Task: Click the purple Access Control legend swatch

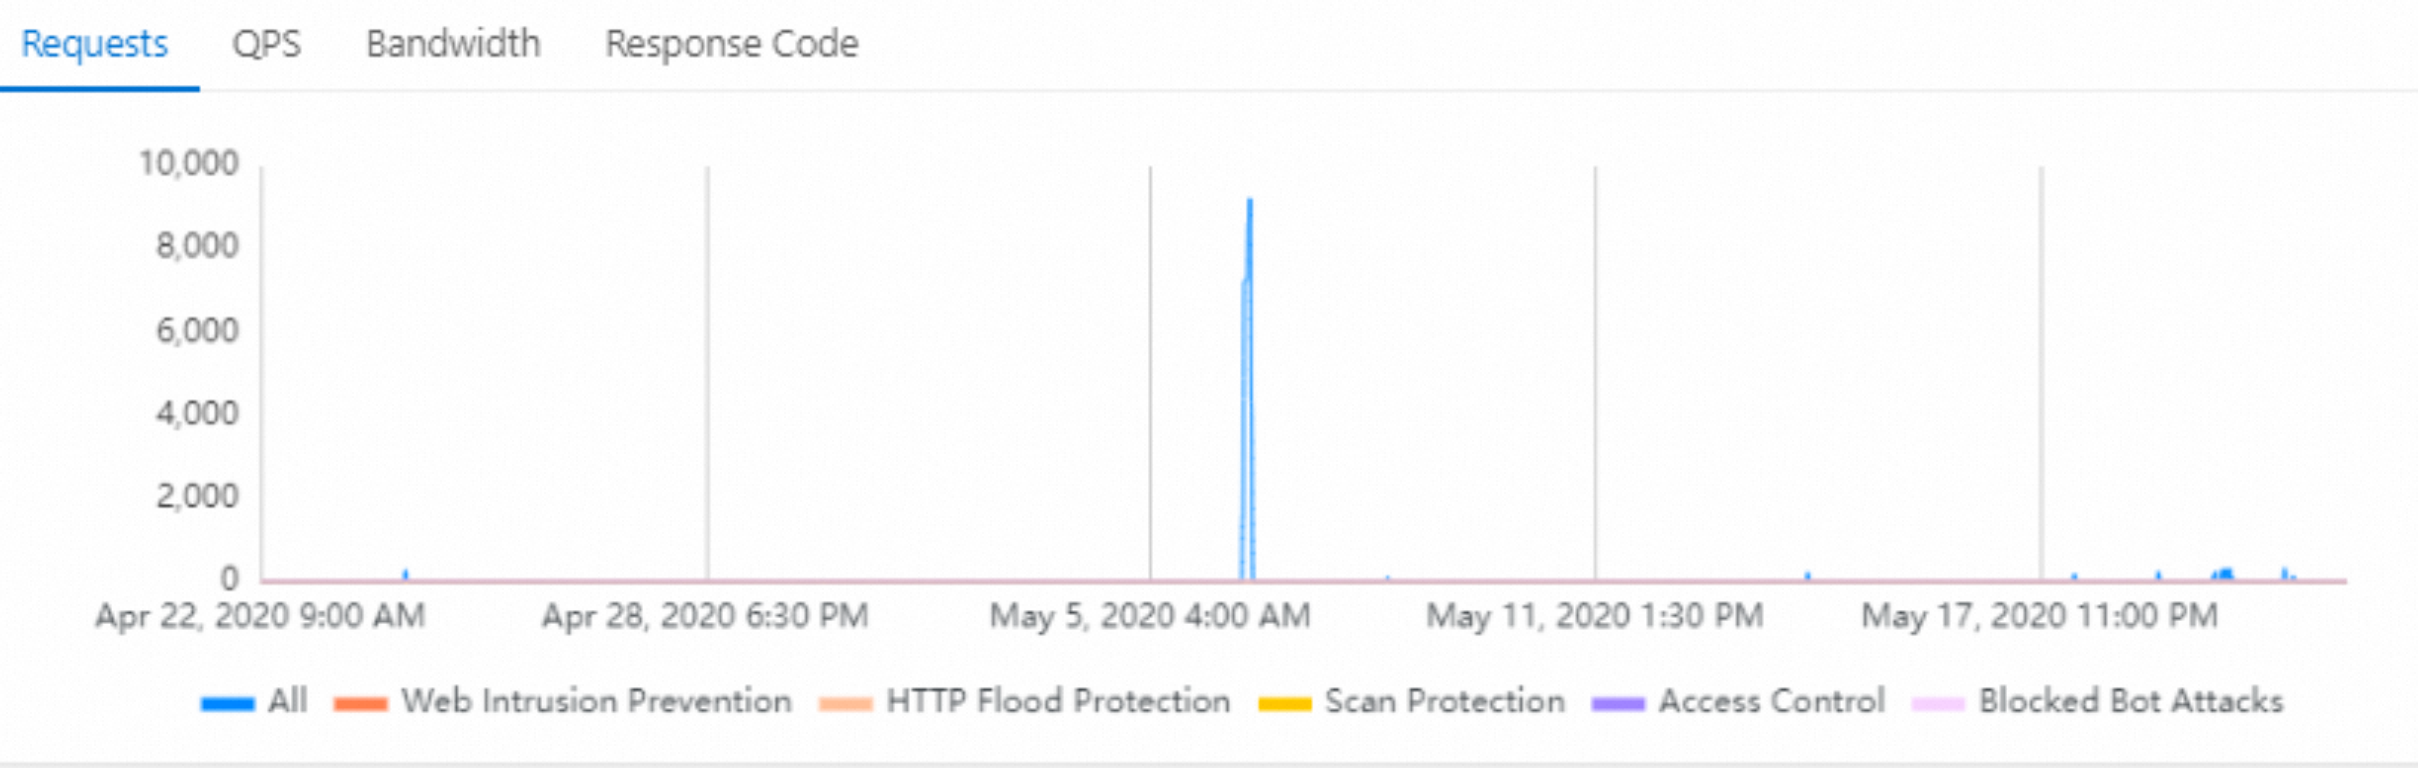Action: (x=1617, y=703)
